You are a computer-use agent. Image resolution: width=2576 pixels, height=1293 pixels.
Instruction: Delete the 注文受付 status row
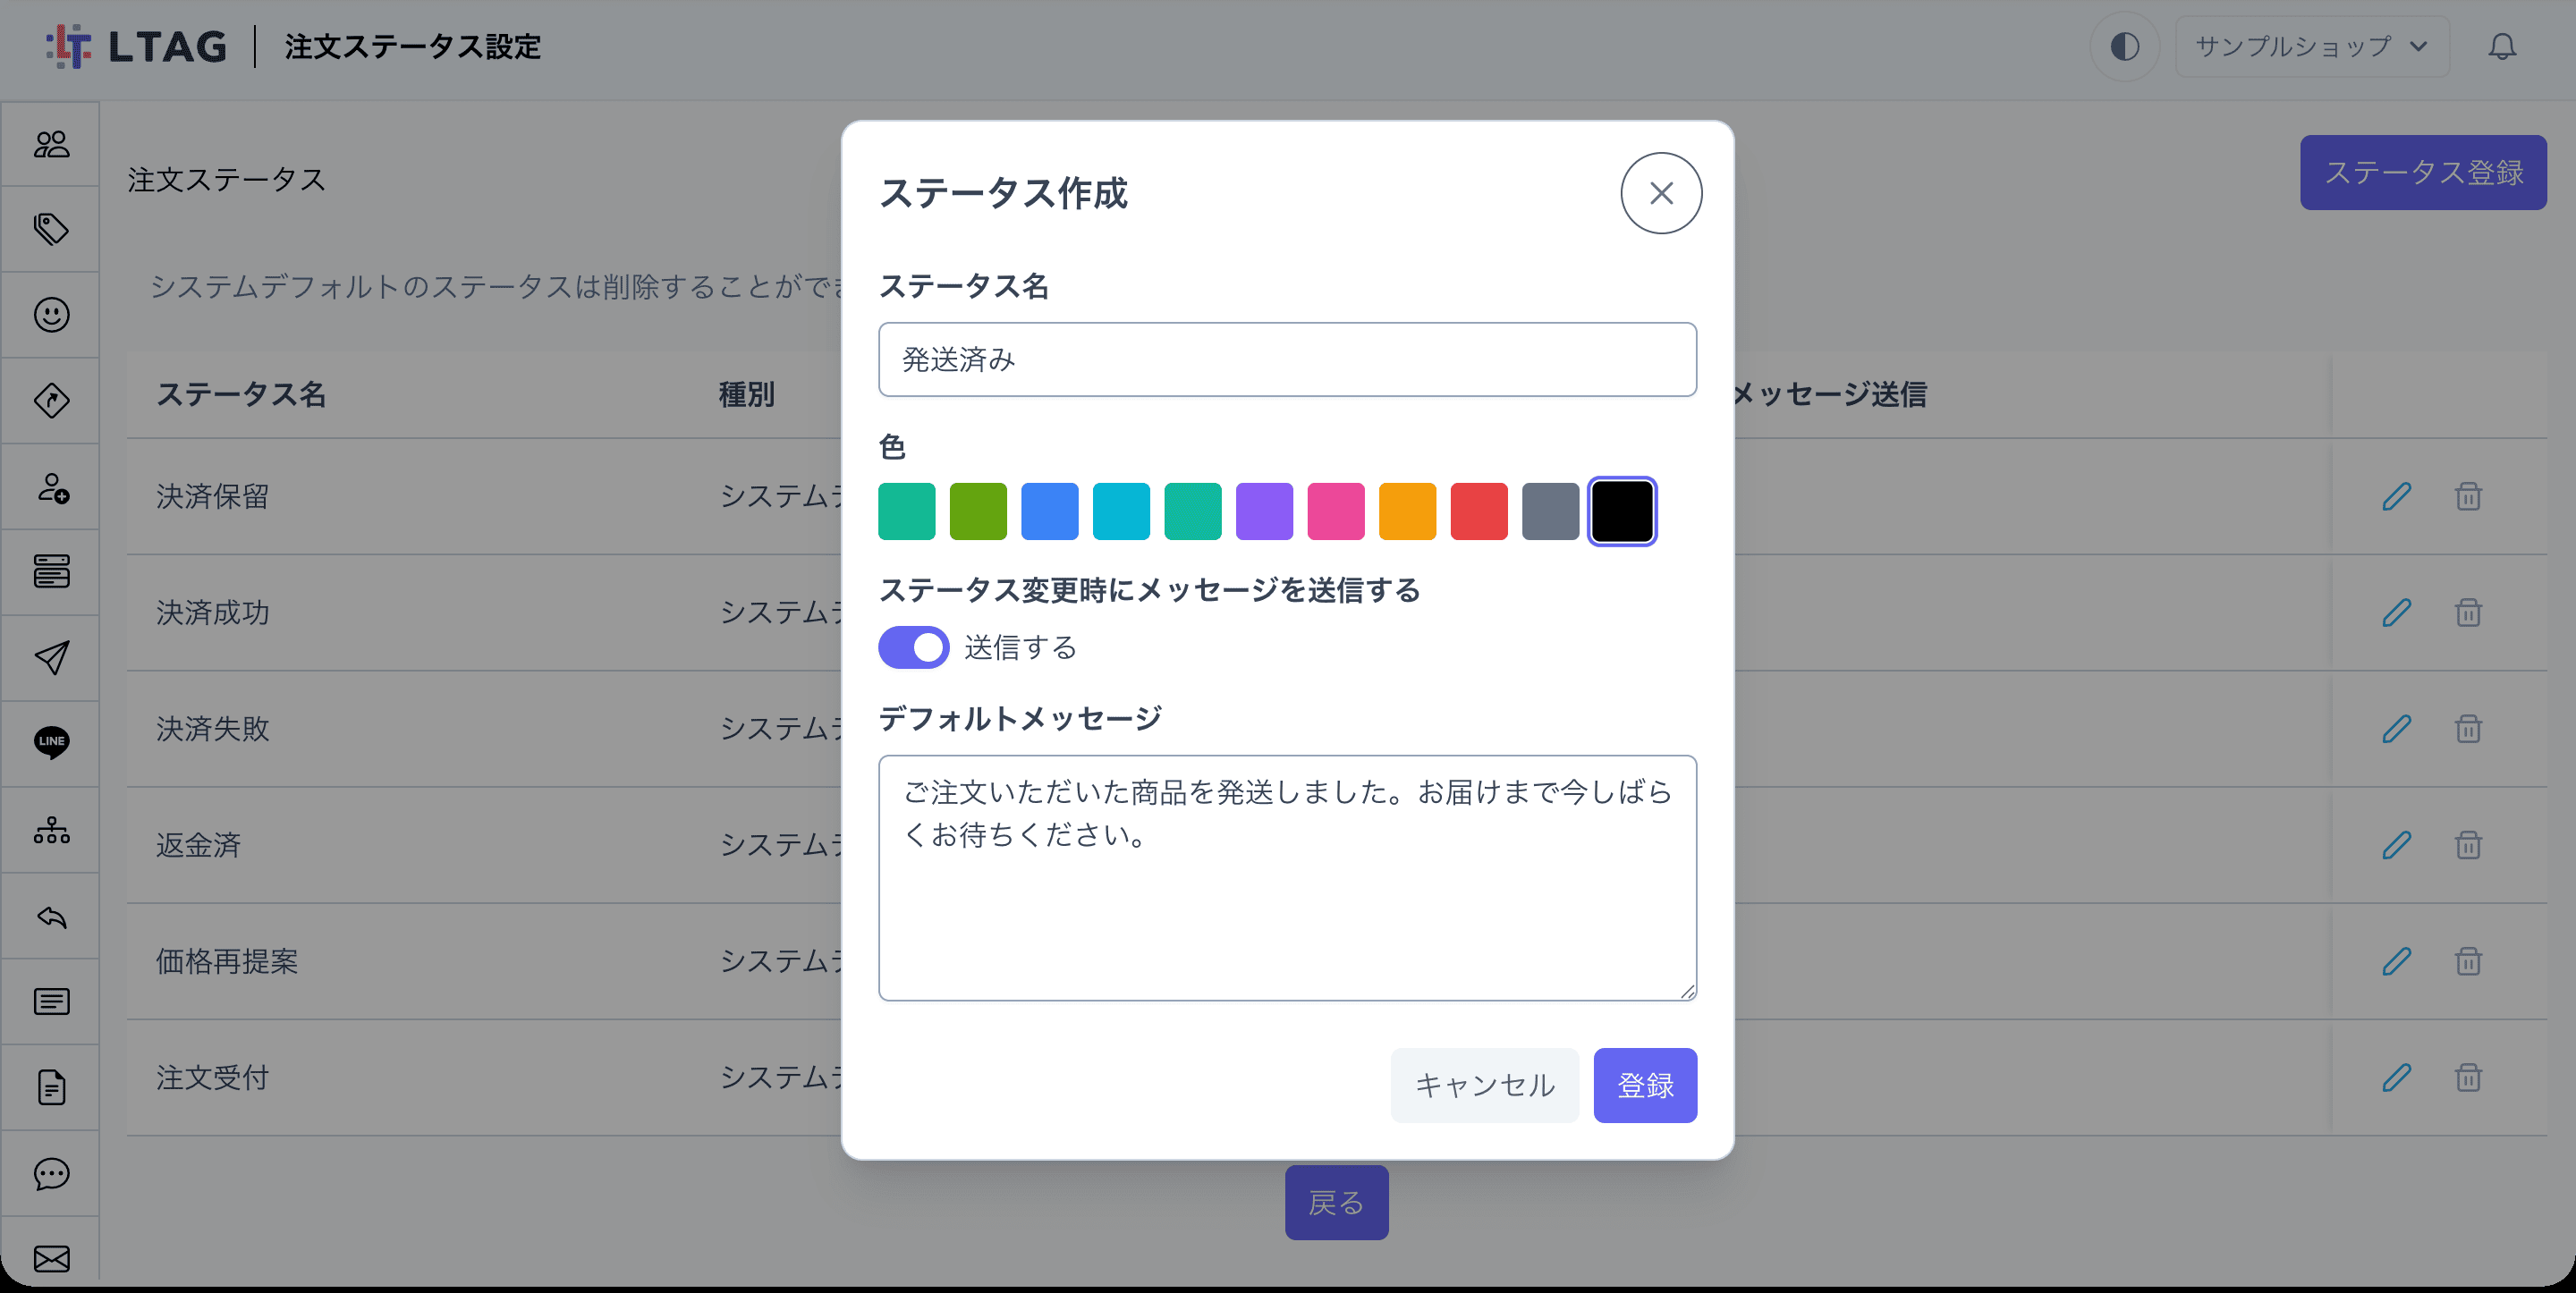point(2468,1077)
